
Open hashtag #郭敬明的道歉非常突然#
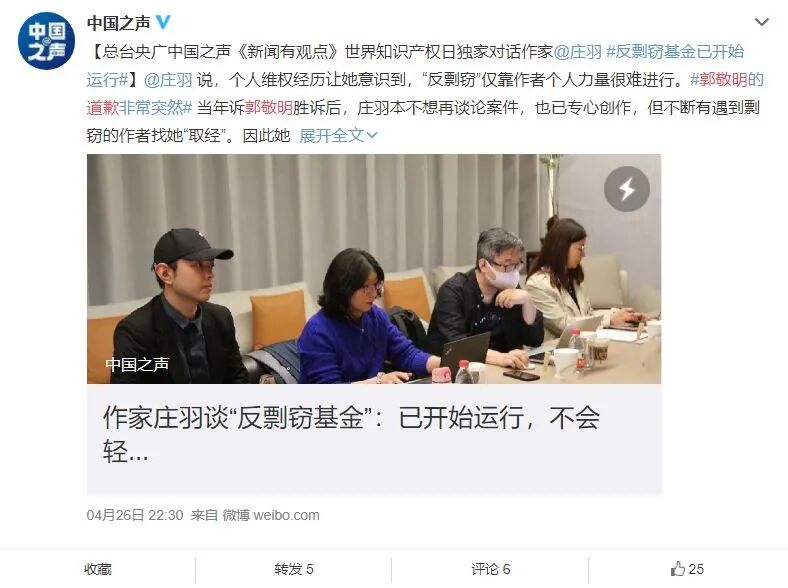(425, 93)
